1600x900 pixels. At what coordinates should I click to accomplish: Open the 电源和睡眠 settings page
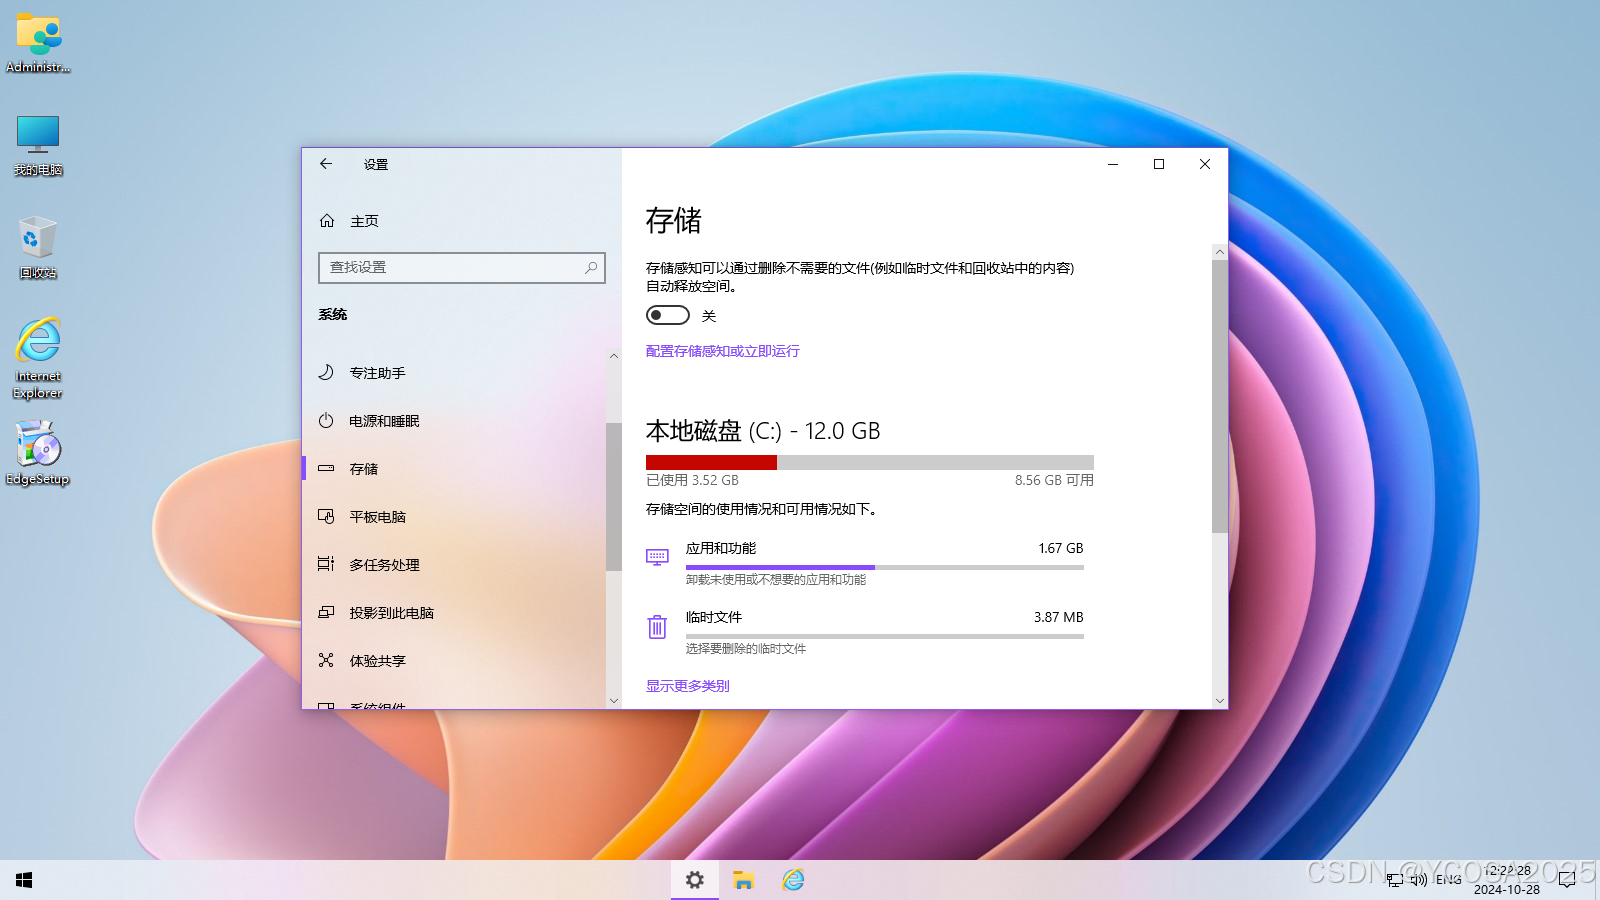454,421
